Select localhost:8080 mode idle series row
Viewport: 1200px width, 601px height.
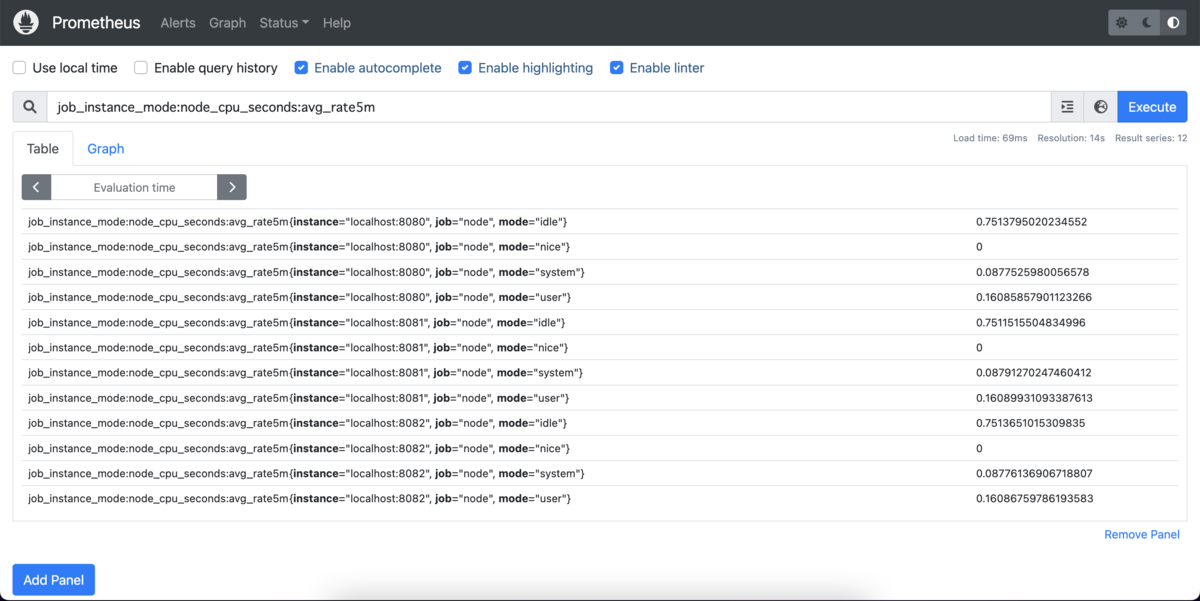(600, 221)
